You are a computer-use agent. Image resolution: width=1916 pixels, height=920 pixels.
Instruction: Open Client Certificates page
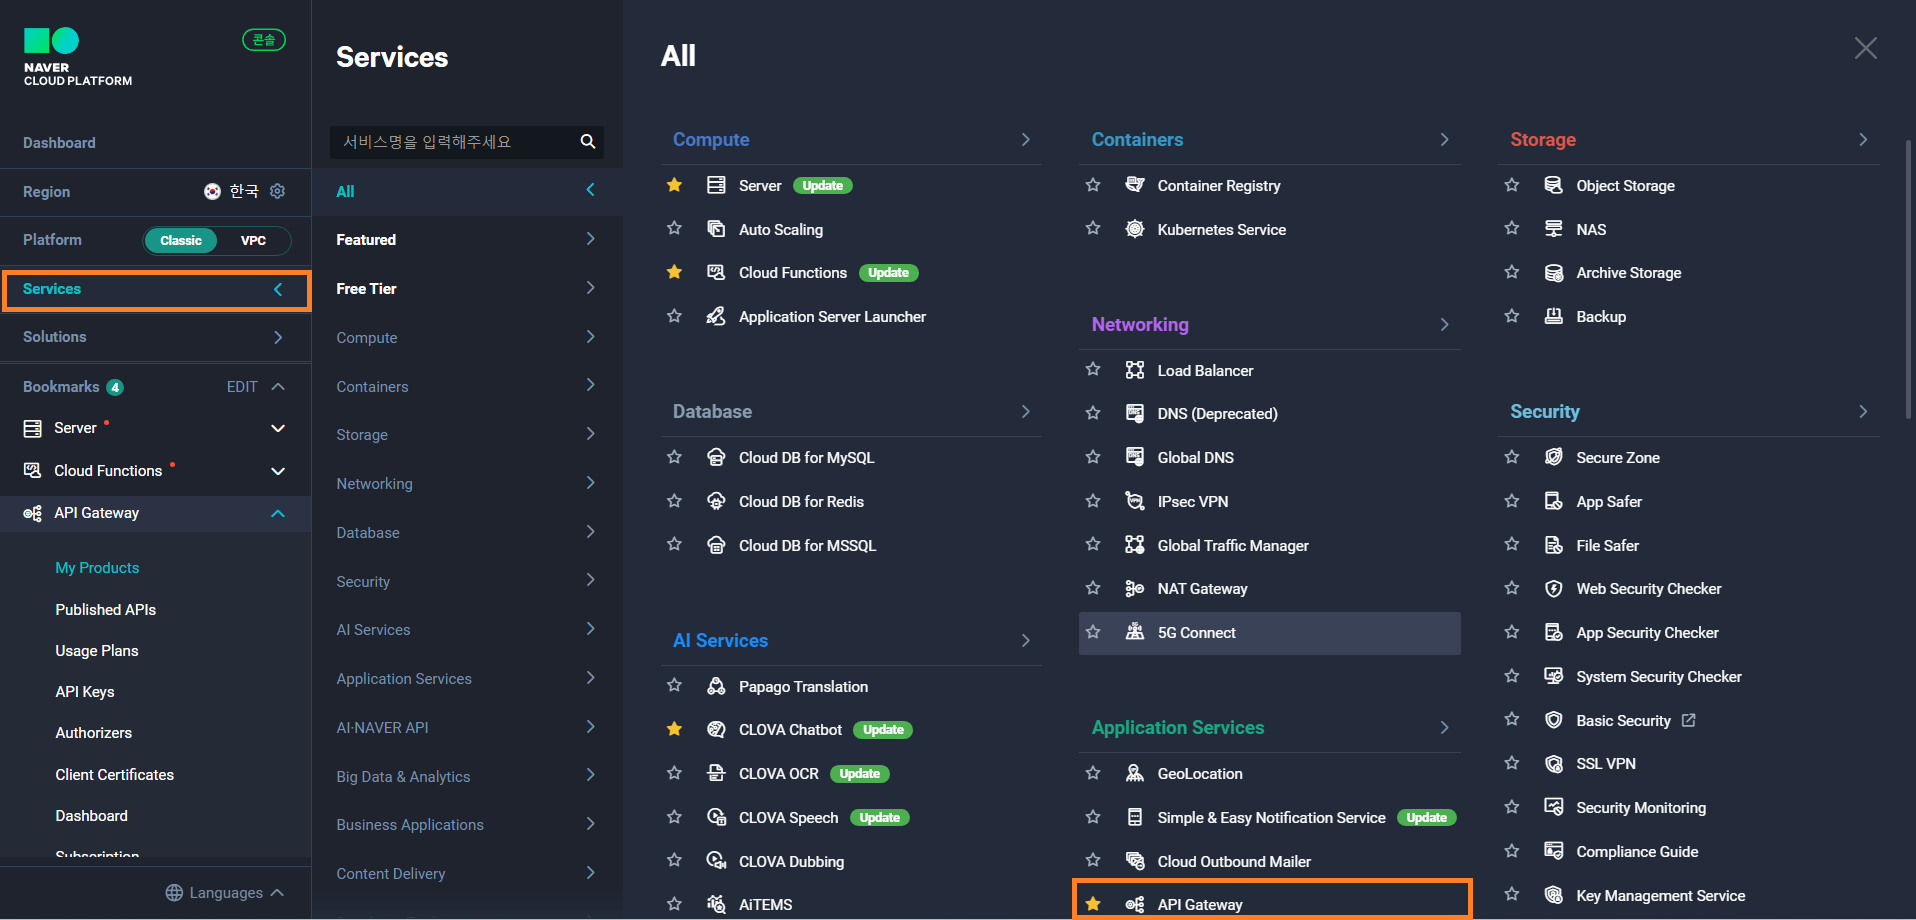(x=115, y=774)
